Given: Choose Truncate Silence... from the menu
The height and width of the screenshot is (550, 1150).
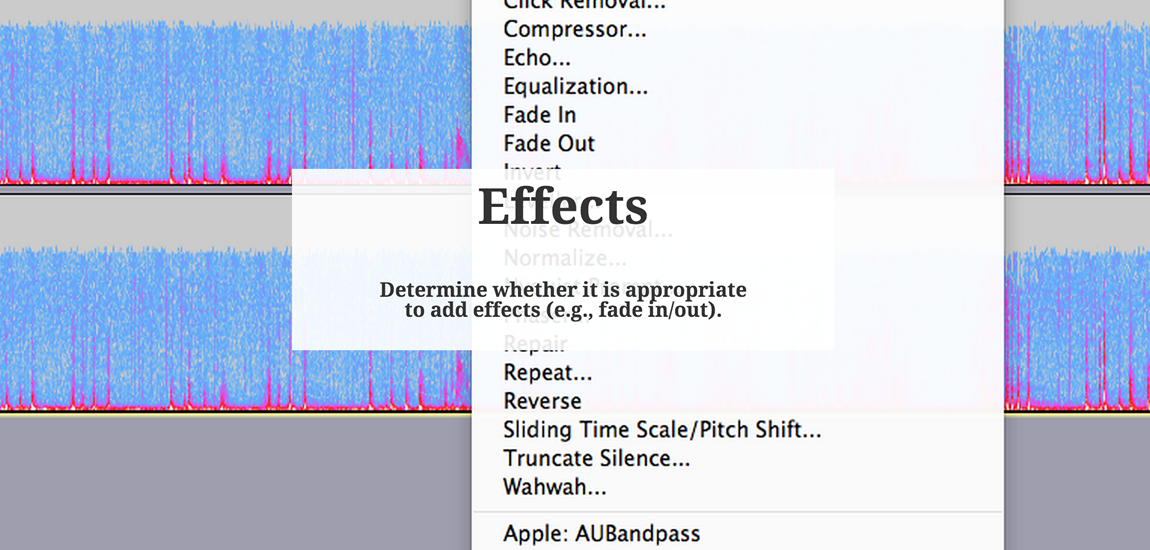Looking at the screenshot, I should (x=596, y=459).
